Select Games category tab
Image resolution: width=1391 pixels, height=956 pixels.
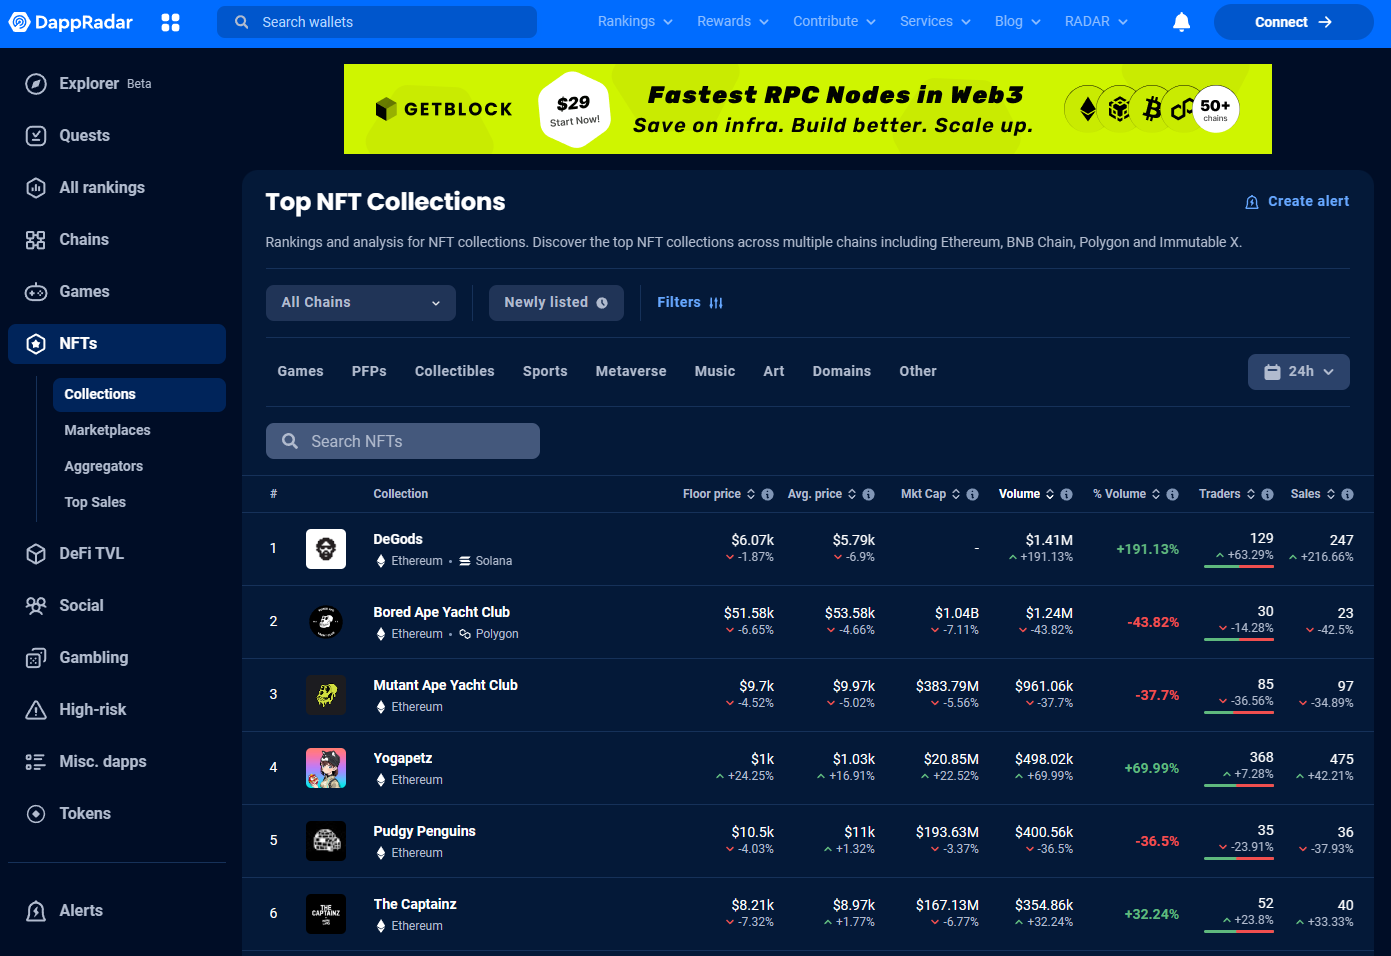tap(300, 371)
